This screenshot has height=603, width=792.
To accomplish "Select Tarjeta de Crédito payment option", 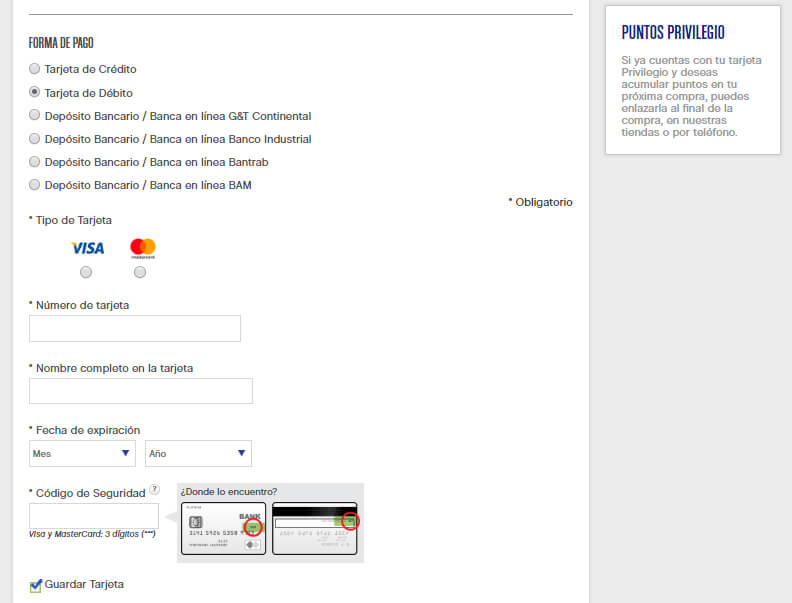I will (x=35, y=70).
